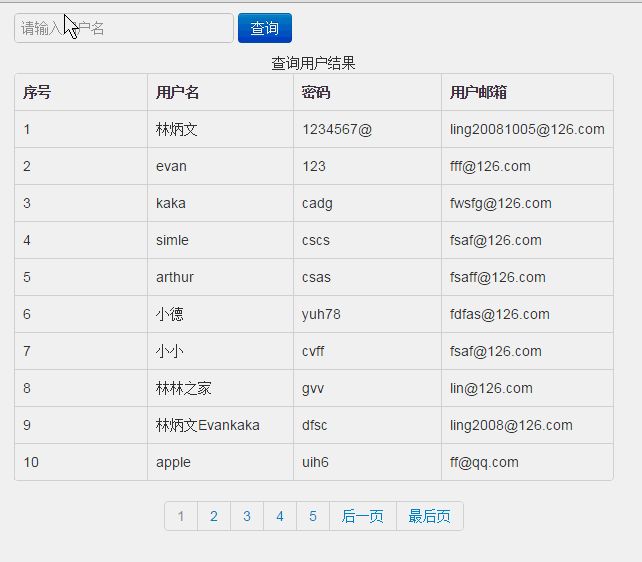Click the 查询 search button
Image resolution: width=642 pixels, height=562 pixels.
265,28
